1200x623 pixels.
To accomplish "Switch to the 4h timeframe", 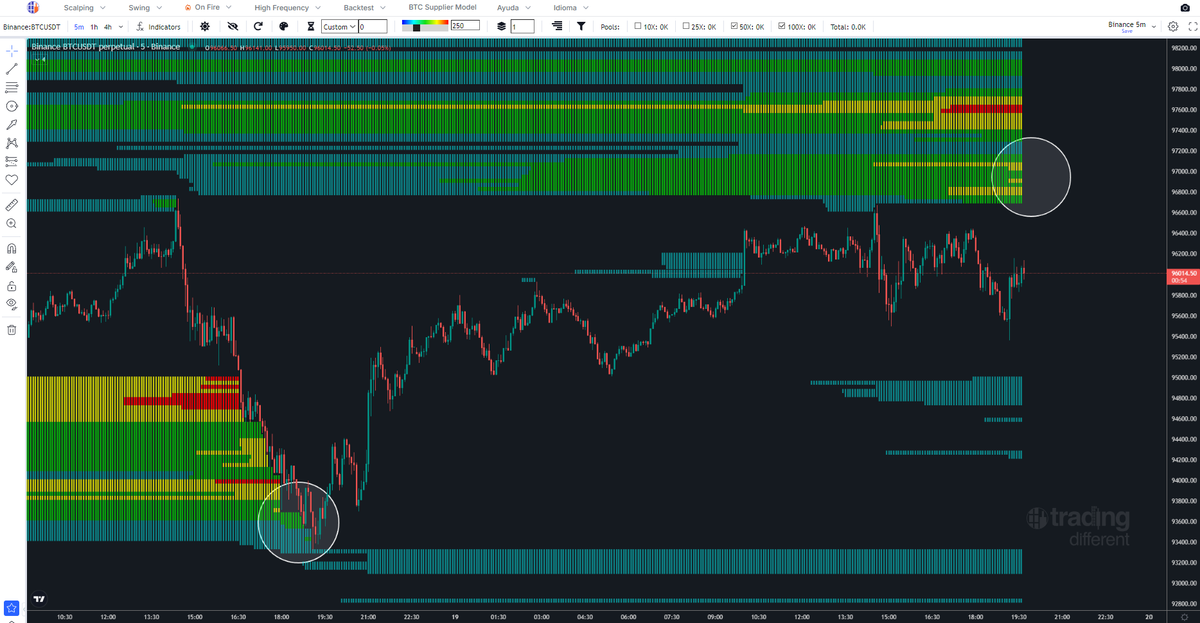I will point(108,26).
